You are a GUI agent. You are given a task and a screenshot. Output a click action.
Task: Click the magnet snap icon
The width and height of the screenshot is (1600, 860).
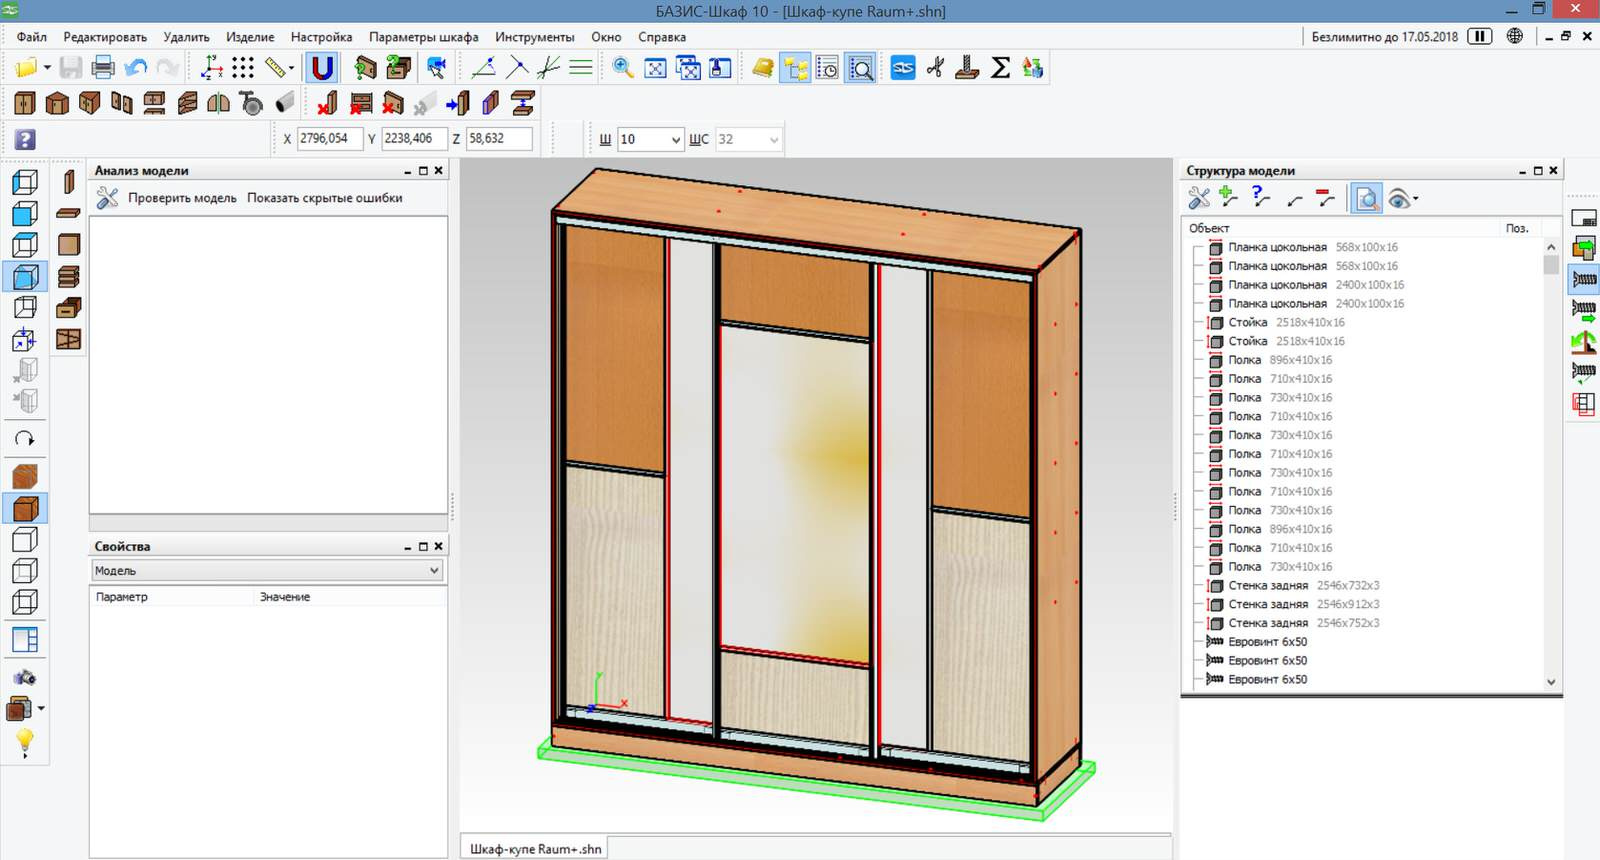[x=322, y=68]
